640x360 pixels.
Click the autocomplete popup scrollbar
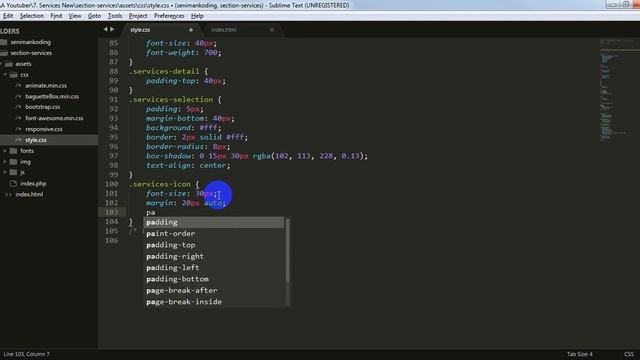[x=288, y=250]
